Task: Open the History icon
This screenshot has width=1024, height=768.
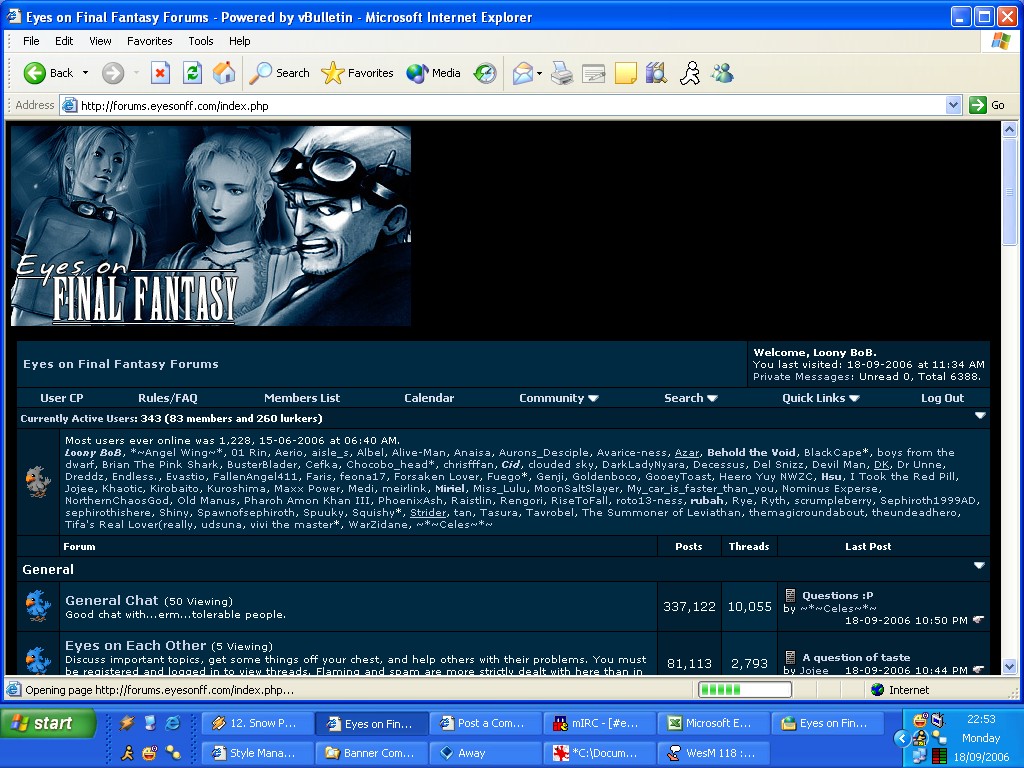Action: [485, 73]
